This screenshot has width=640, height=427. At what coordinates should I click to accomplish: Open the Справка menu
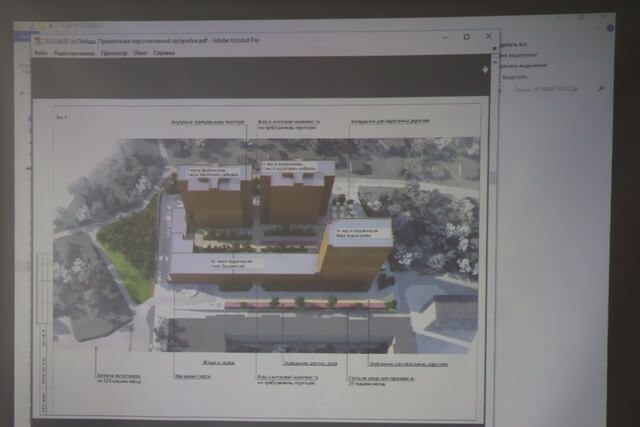tap(164, 51)
